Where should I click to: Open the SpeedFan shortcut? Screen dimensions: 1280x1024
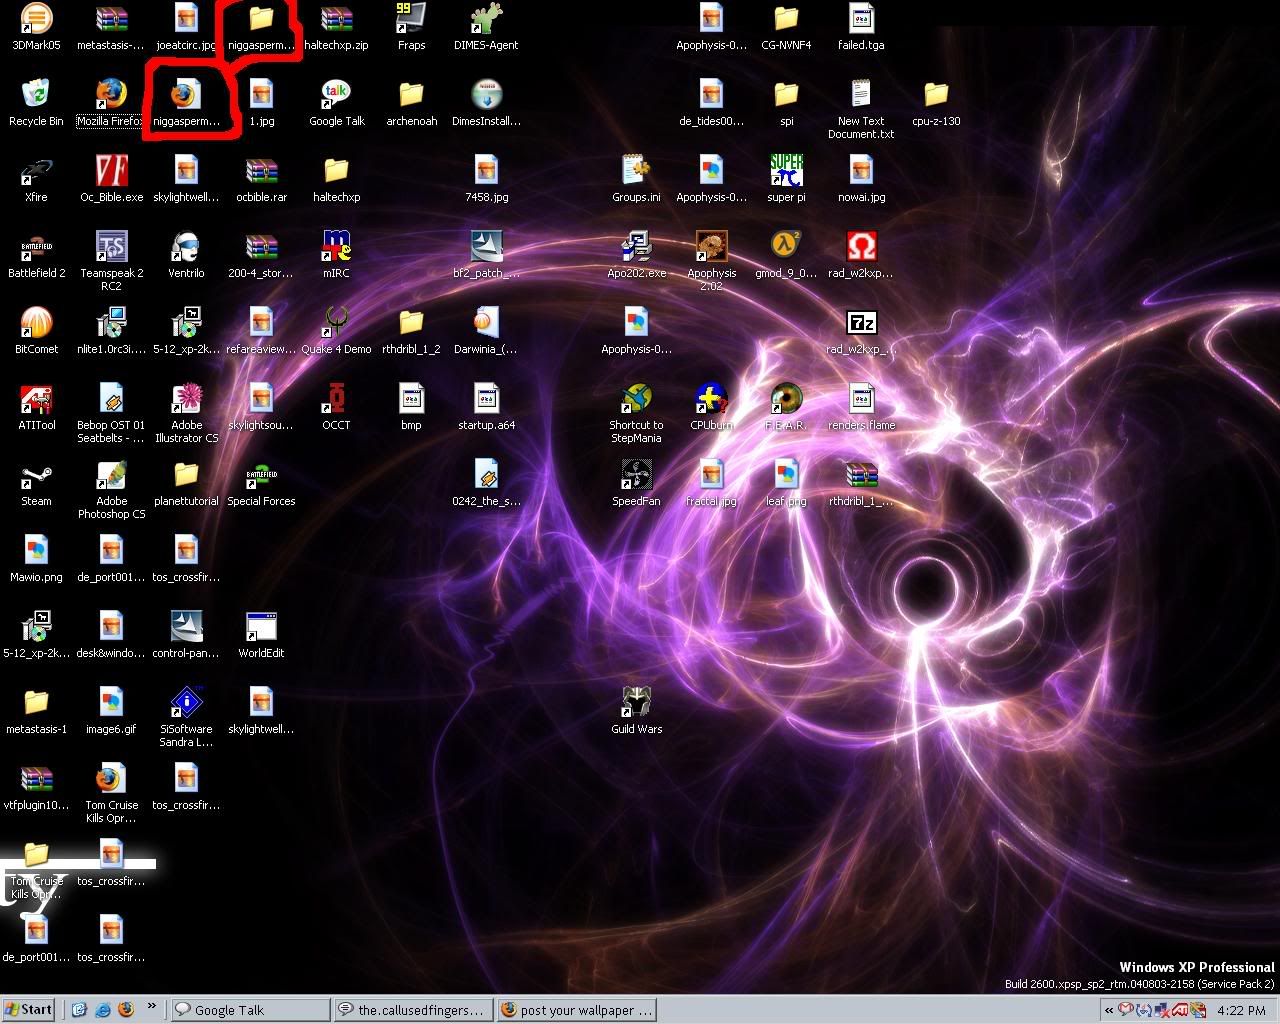(636, 477)
